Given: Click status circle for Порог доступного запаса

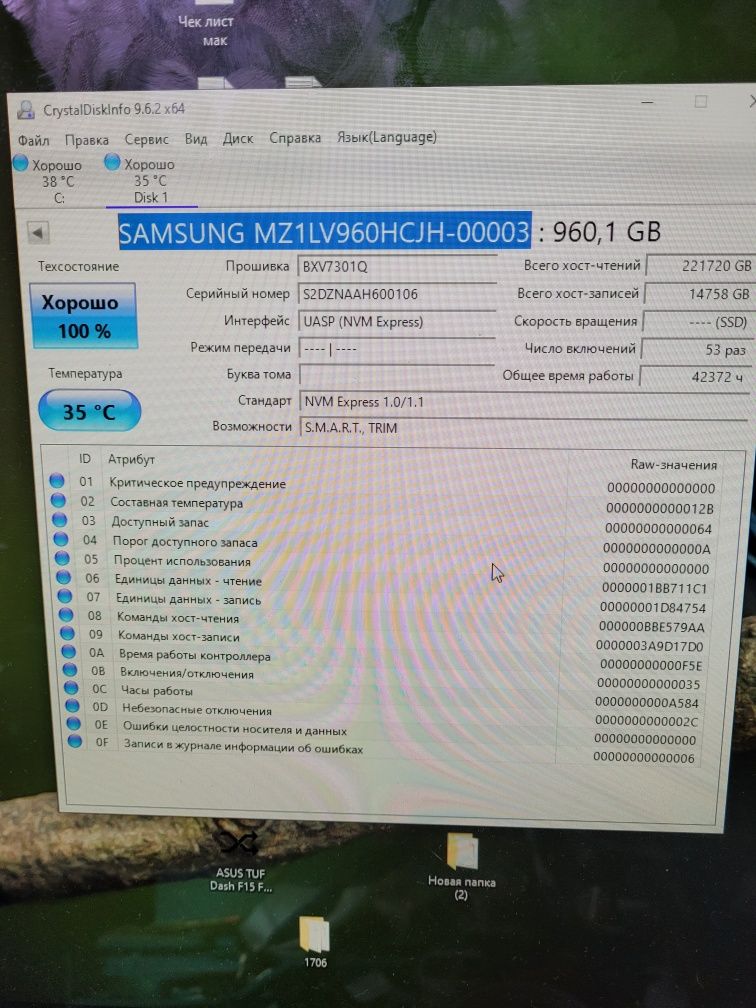Looking at the screenshot, I should pos(61,539).
